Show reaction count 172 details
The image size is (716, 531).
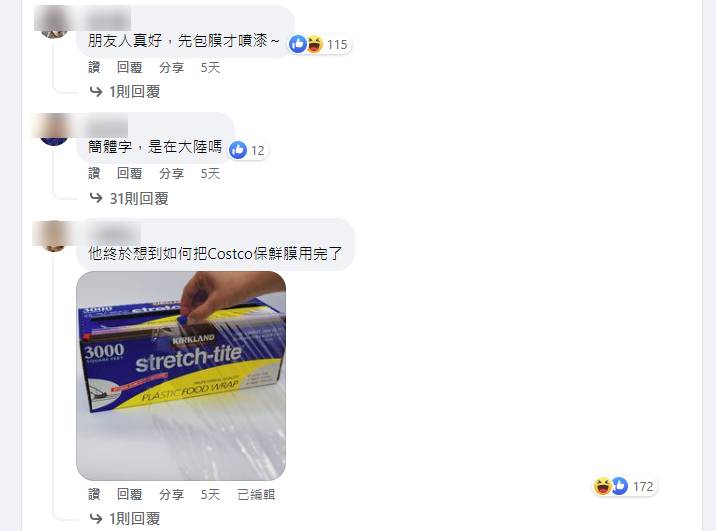643,486
